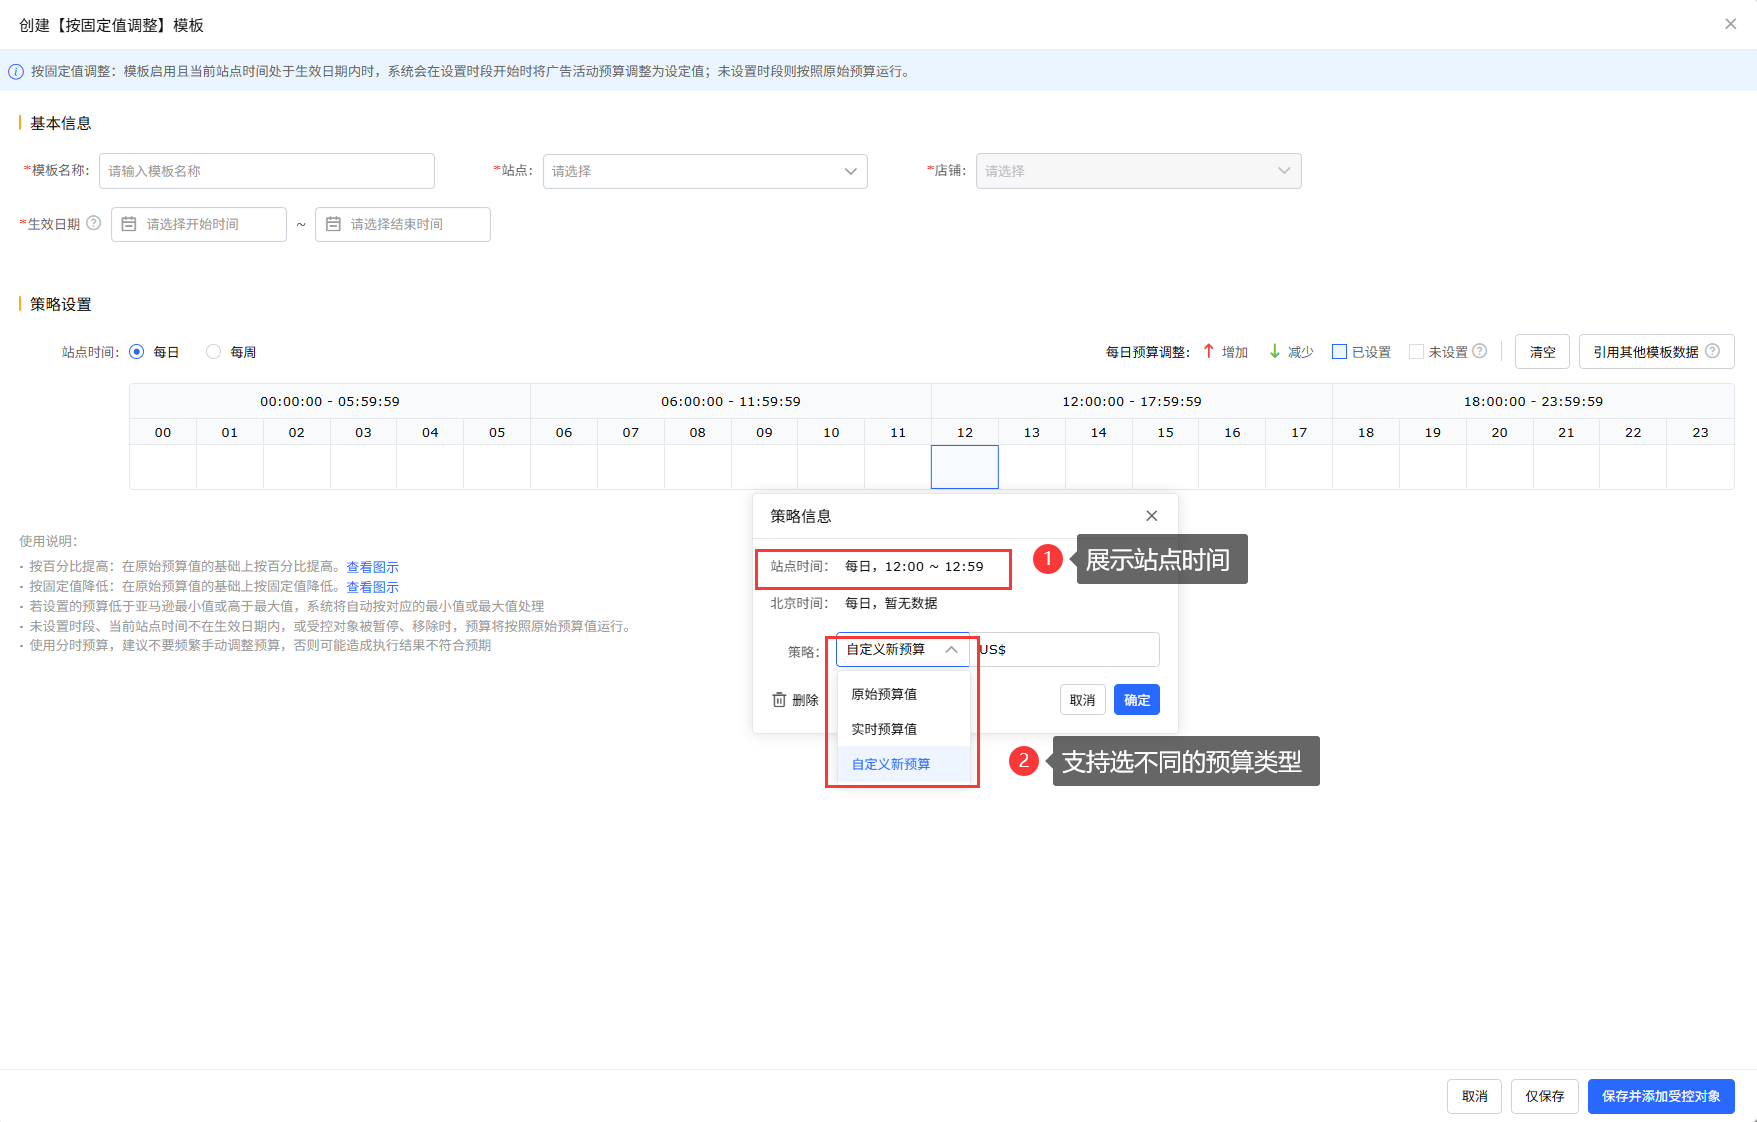Click the 请选择开始时间 date field
Screen dimensions: 1757x1122
(x=199, y=224)
